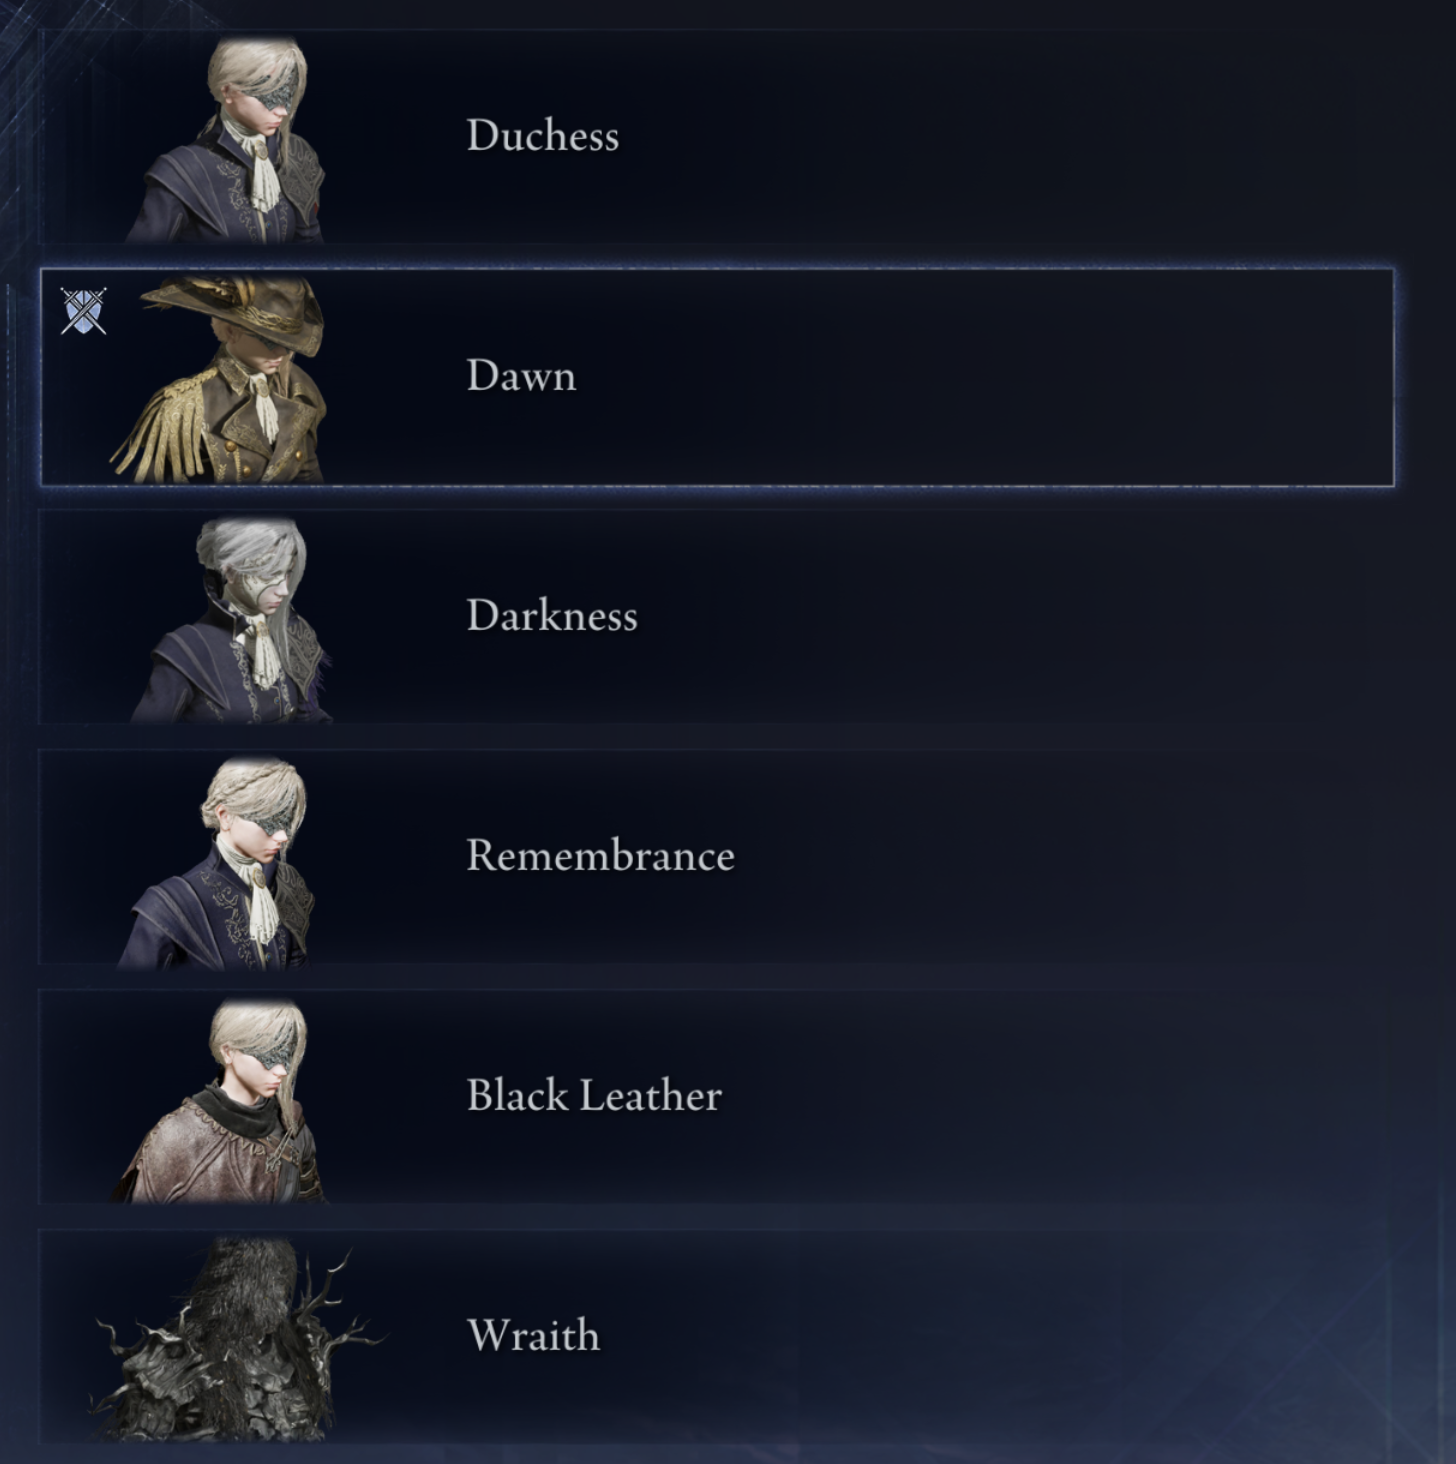The image size is (1456, 1464).
Task: Click empty space in Darkness row
Action: [1000, 617]
